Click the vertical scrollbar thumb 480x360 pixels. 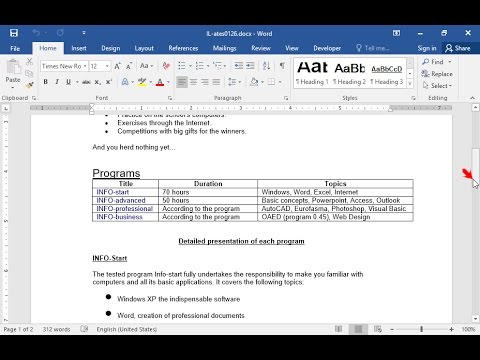[475, 166]
